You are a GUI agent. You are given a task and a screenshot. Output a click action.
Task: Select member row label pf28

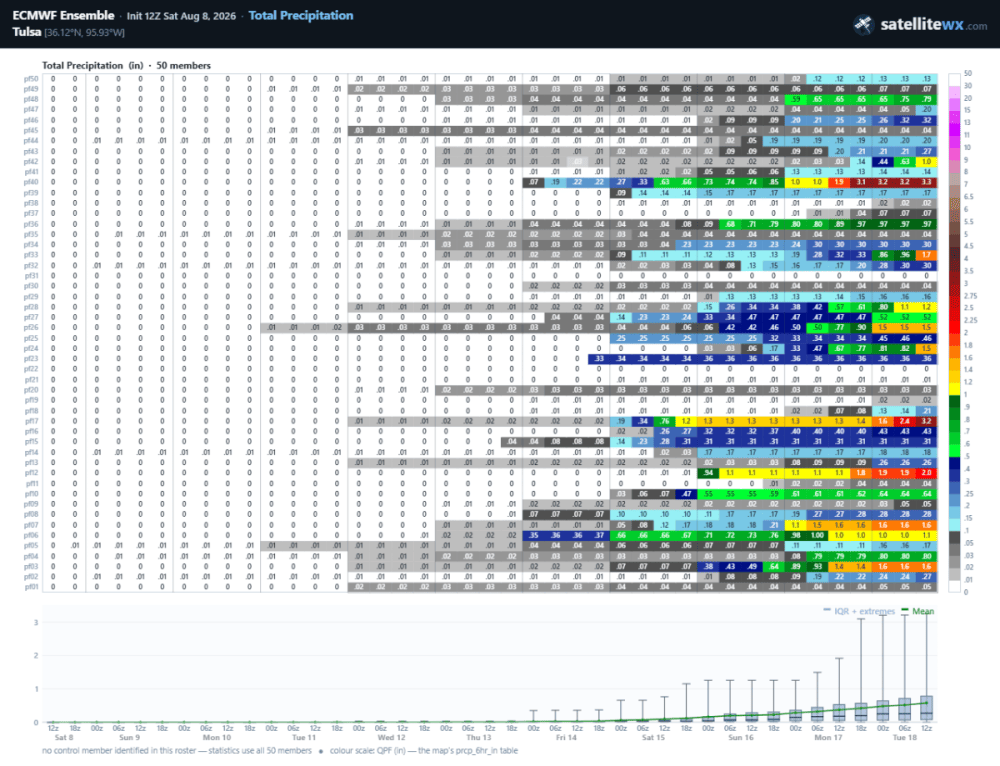click(31, 307)
